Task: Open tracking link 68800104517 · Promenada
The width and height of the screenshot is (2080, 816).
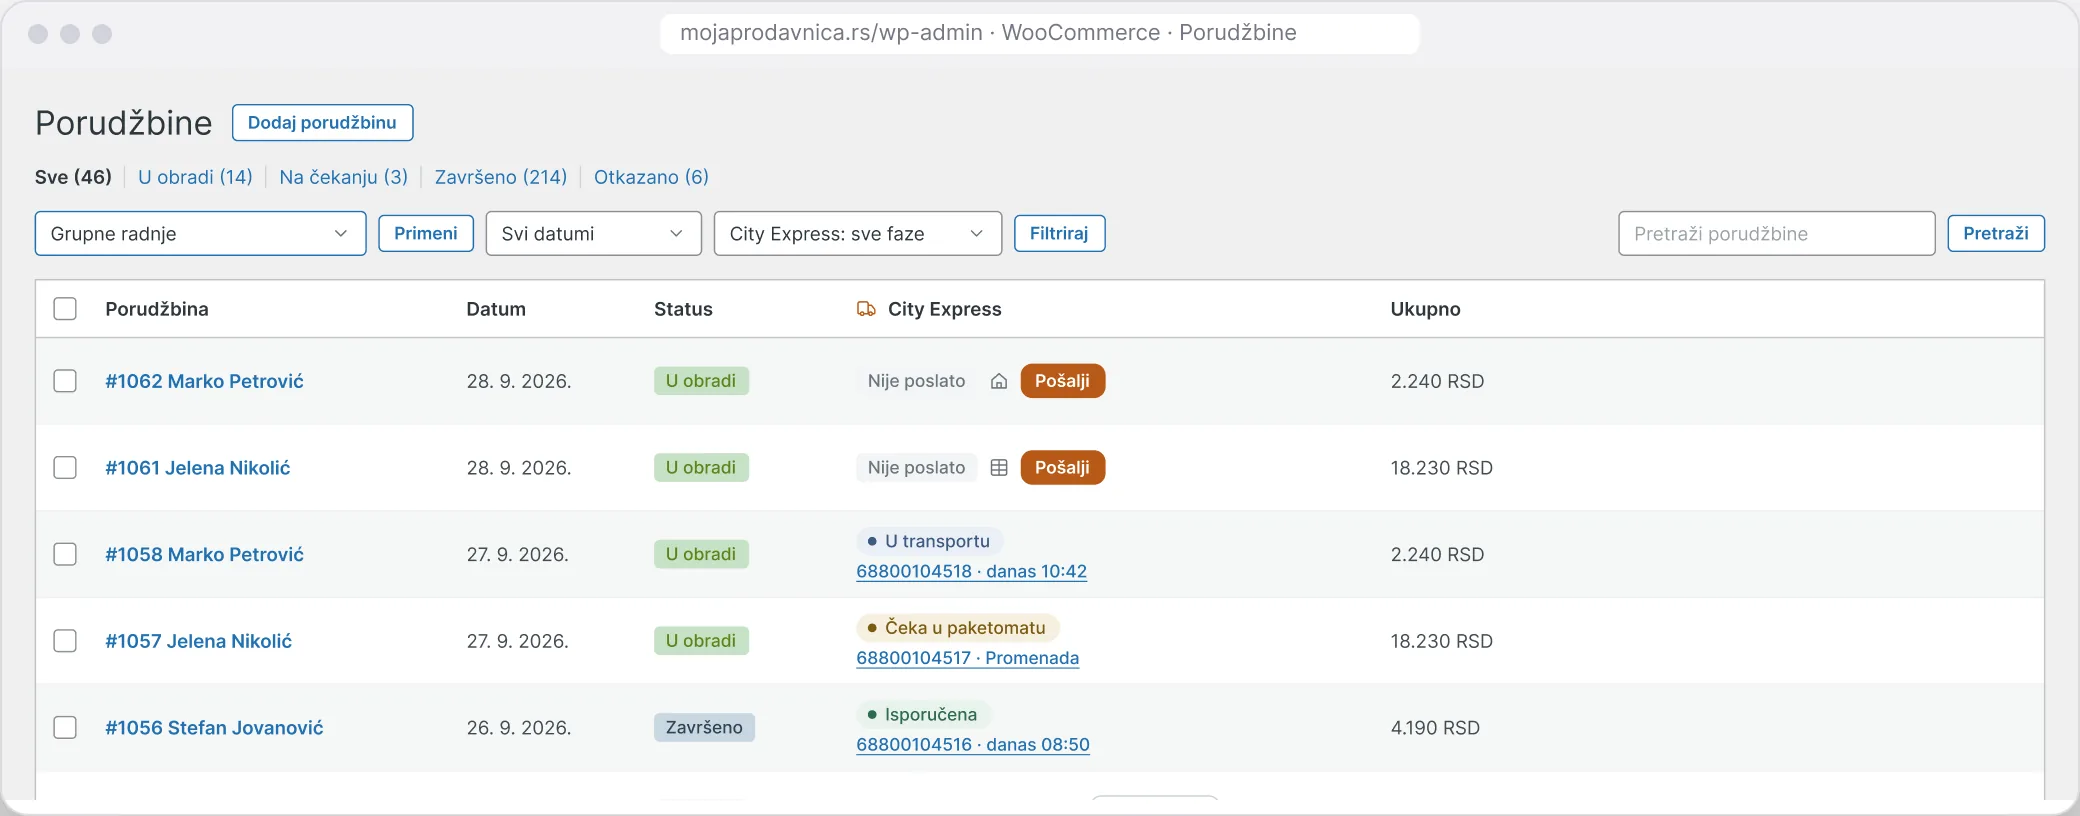Action: pyautogui.click(x=967, y=658)
